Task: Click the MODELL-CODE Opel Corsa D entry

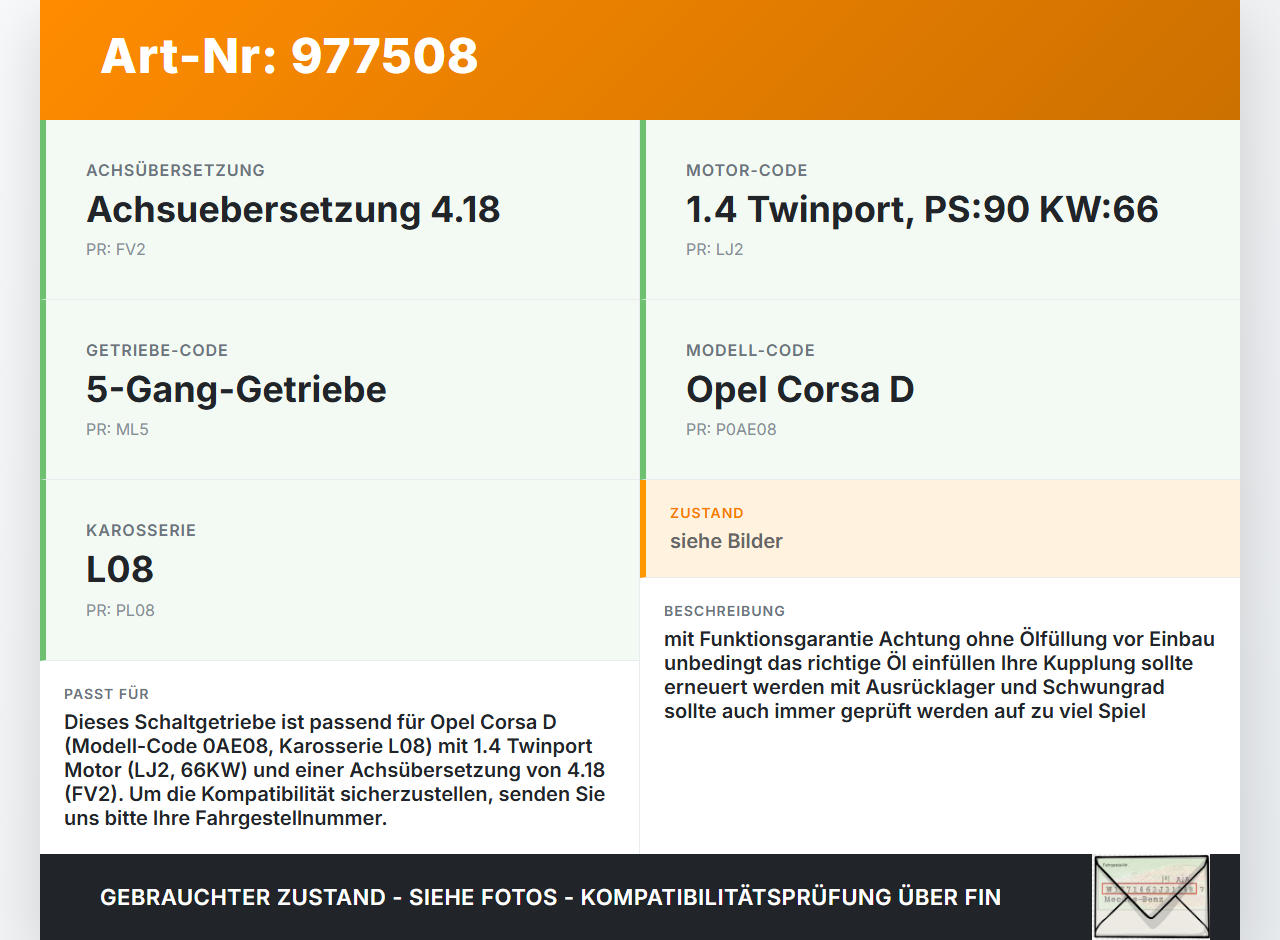Action: pos(940,389)
